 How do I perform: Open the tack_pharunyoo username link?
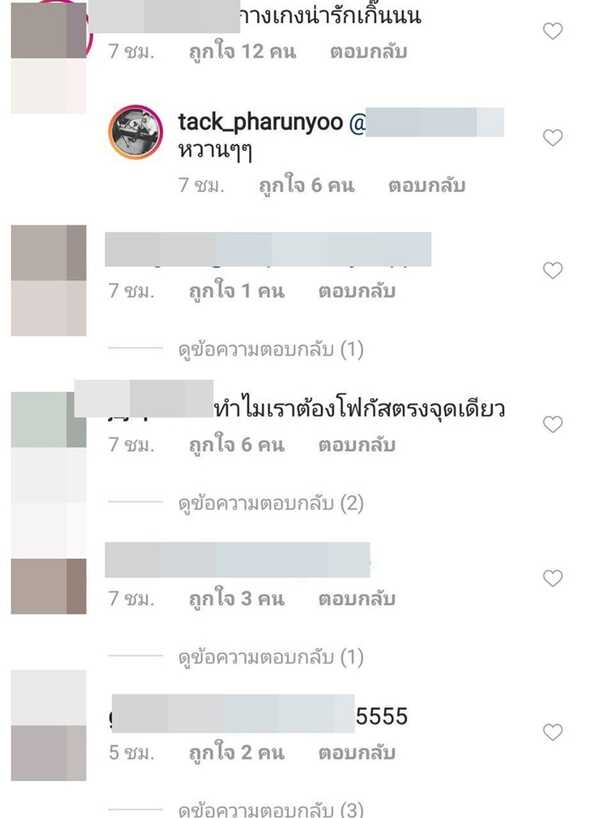(260, 123)
